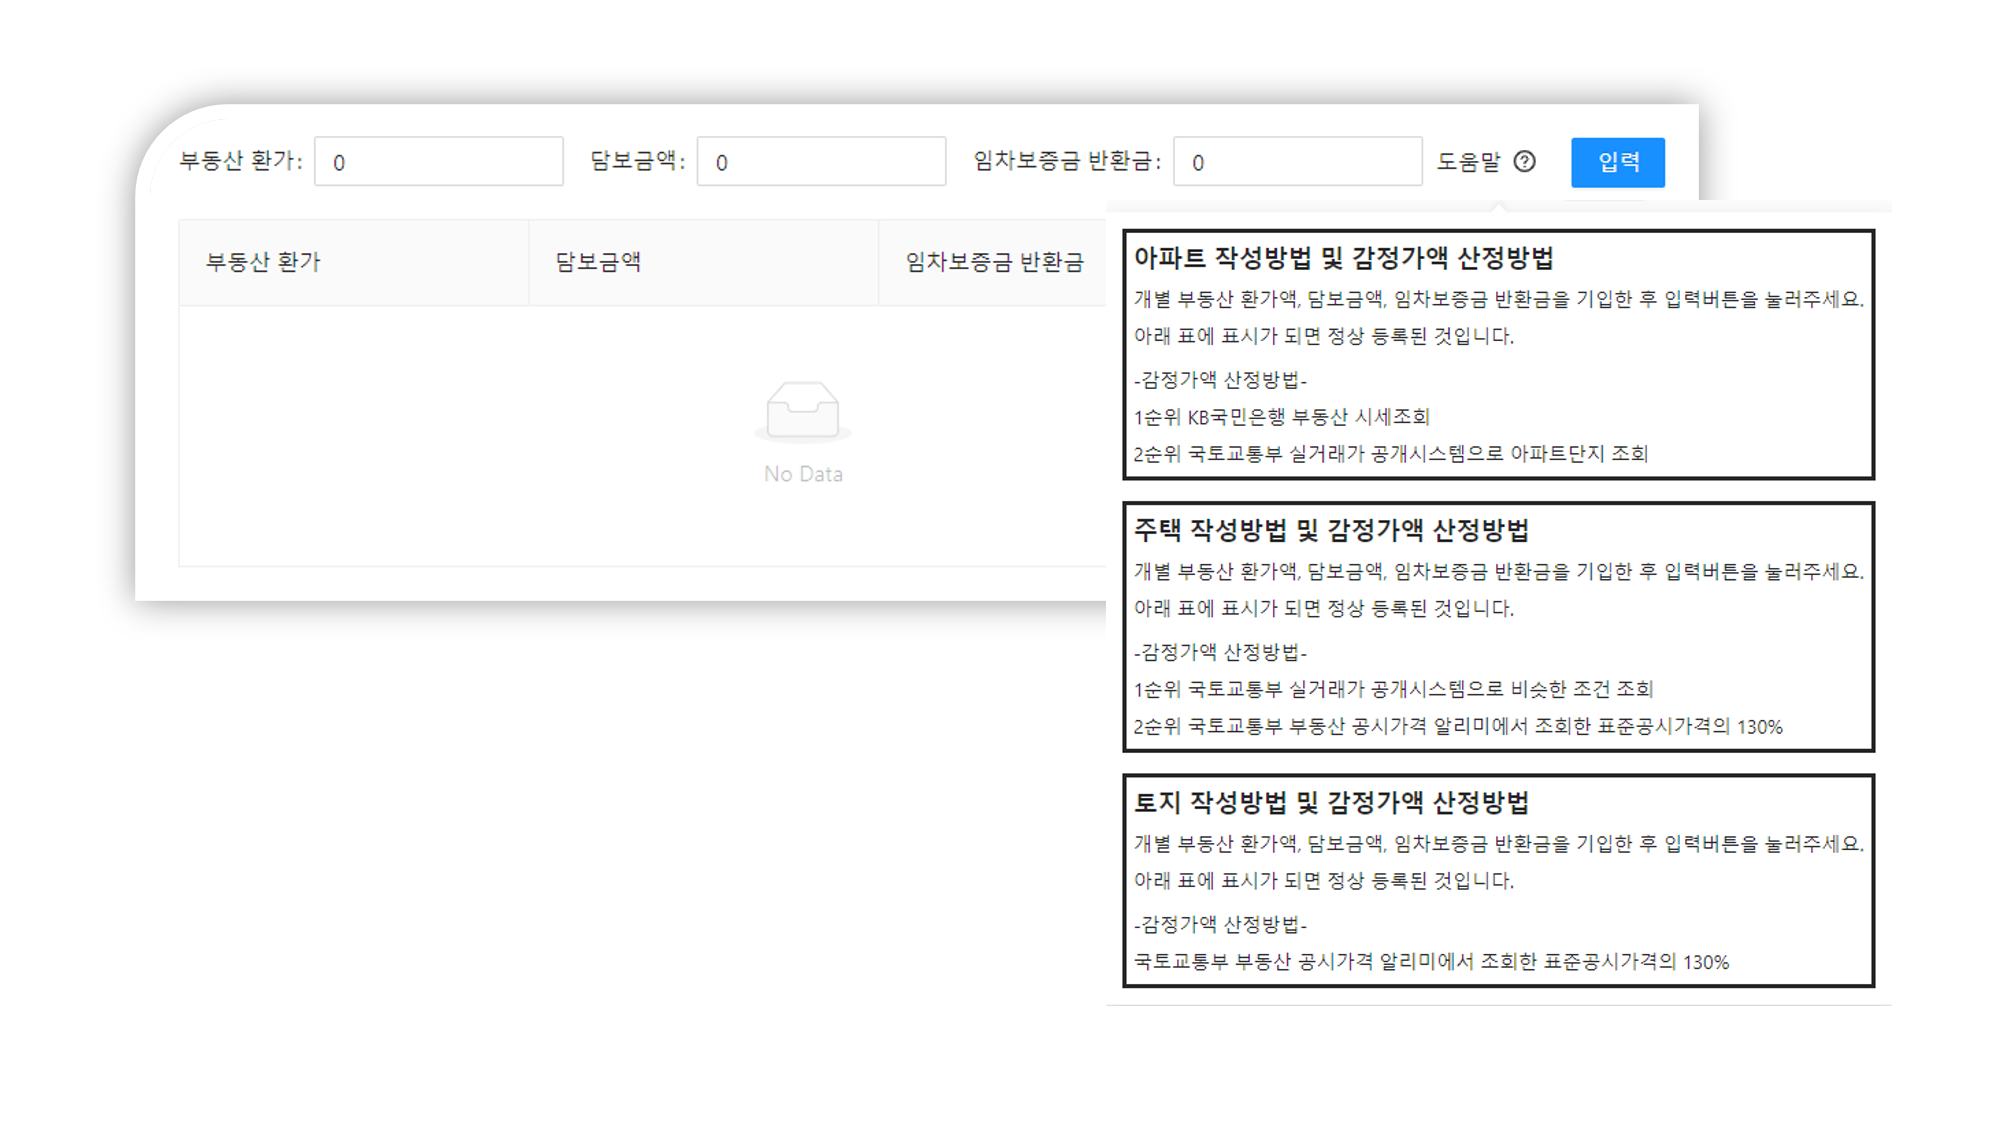
Task: Click the 주택 2순위 표준공시가격의 130% line
Action: tap(1458, 726)
